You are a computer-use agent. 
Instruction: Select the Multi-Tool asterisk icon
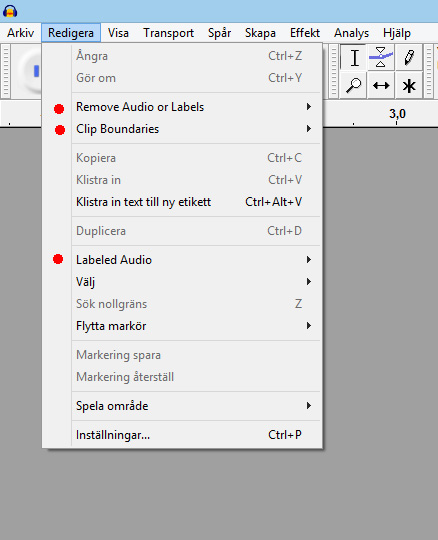click(409, 85)
